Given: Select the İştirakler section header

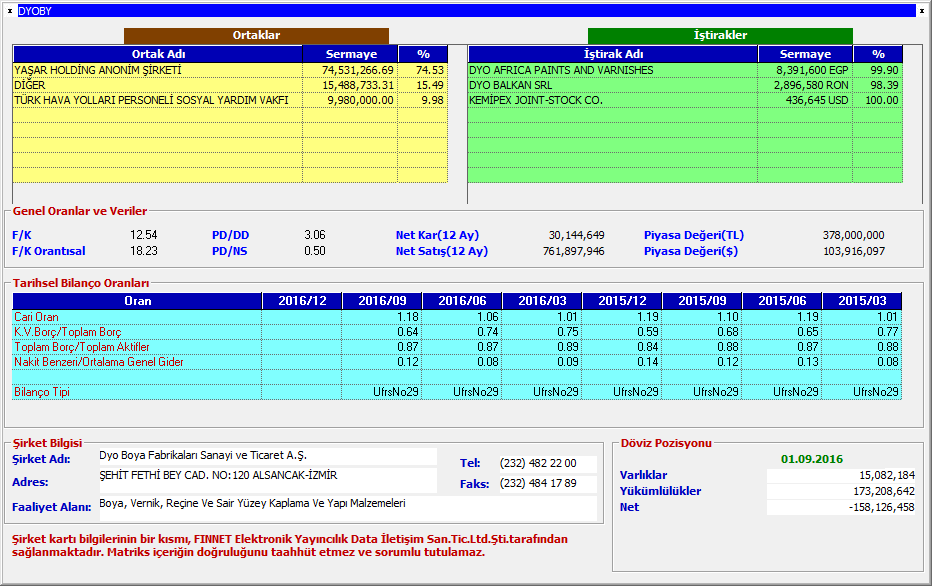Looking at the screenshot, I should (x=720, y=36).
